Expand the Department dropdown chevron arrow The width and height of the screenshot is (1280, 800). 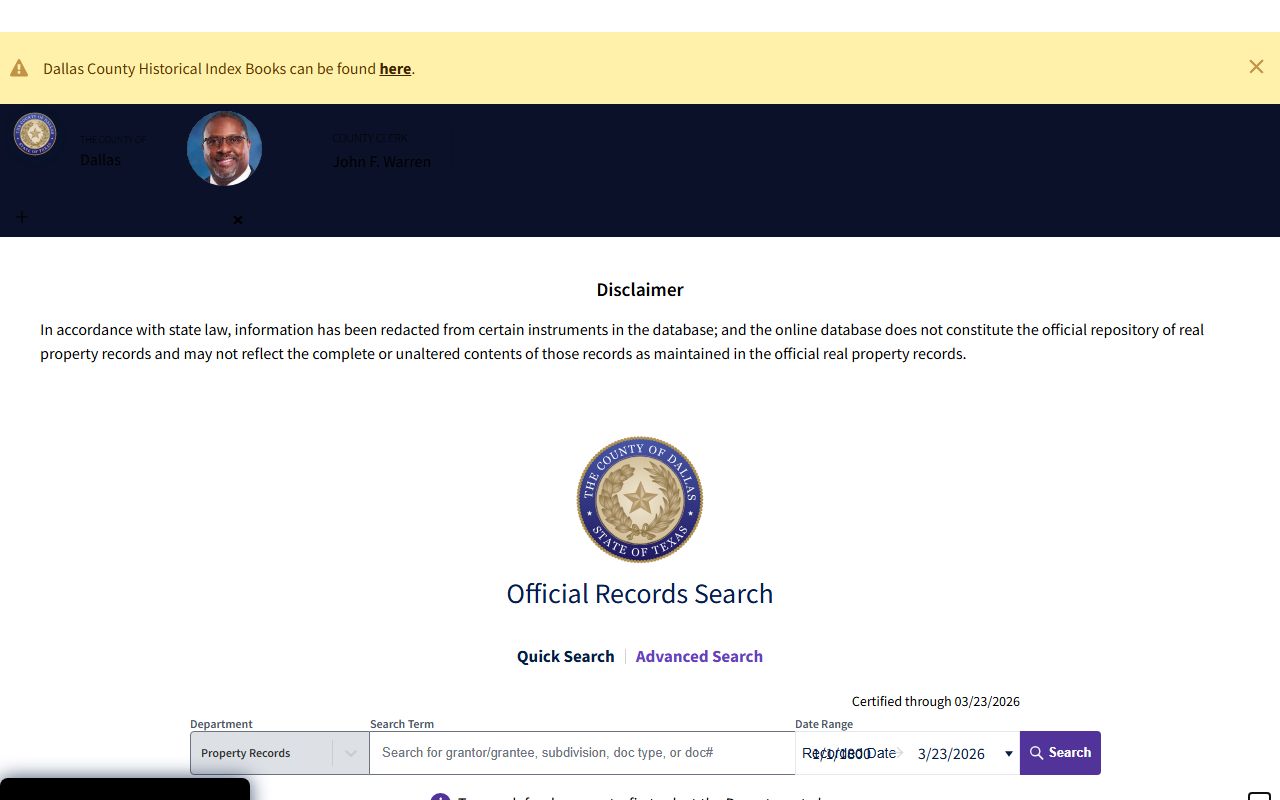point(350,754)
